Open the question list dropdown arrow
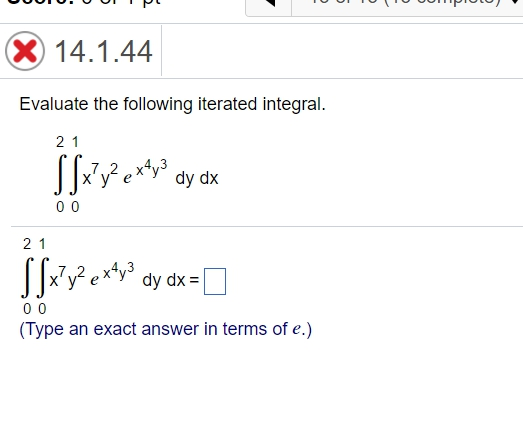Image resolution: width=523 pixels, height=426 pixels. tap(519, 3)
